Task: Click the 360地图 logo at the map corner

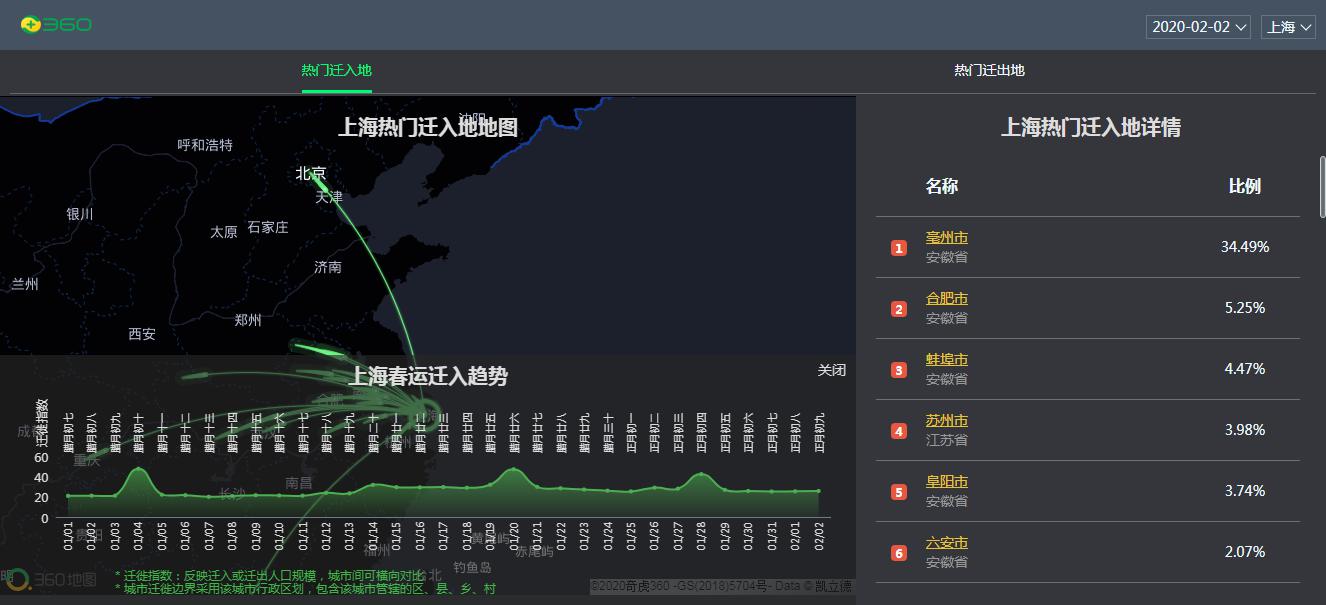Action: (50, 579)
